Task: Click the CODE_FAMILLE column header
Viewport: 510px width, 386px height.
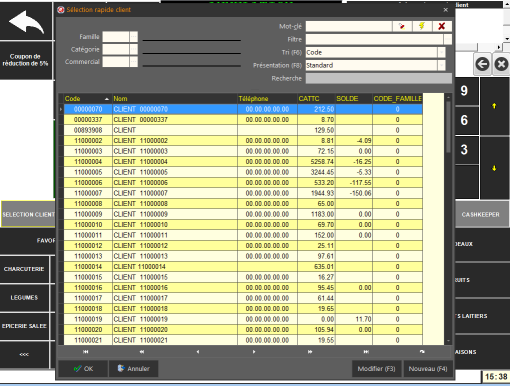Action: click(397, 99)
